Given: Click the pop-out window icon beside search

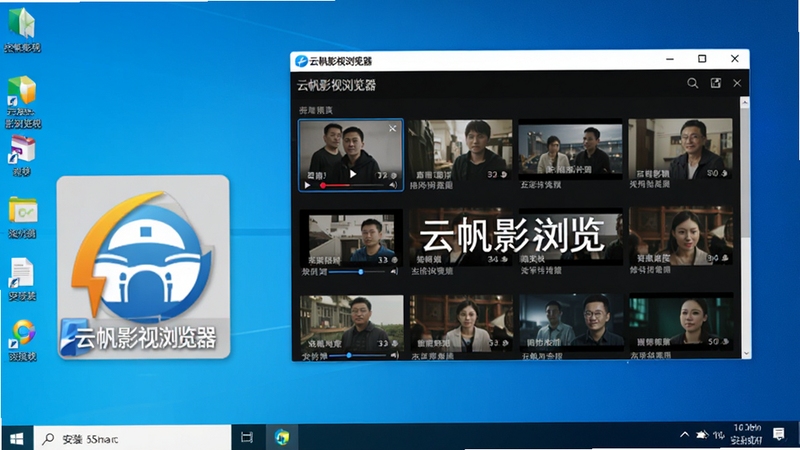Looking at the screenshot, I should 716,83.
